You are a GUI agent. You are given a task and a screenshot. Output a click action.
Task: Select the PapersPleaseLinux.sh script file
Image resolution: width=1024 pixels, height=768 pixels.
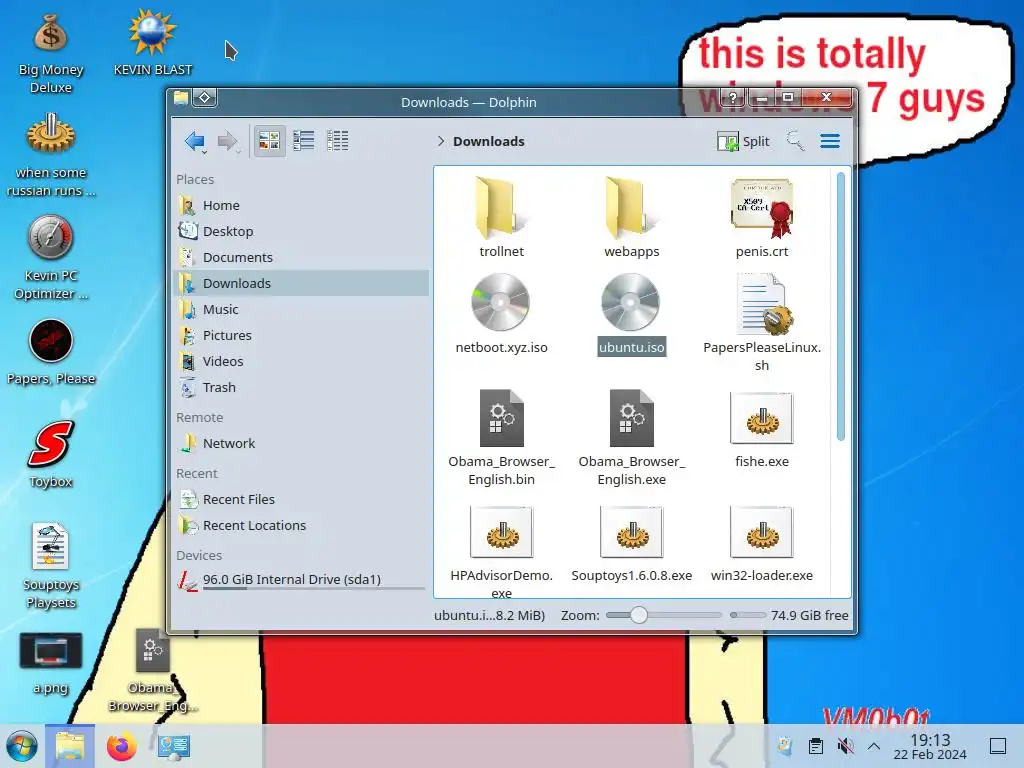pos(761,323)
